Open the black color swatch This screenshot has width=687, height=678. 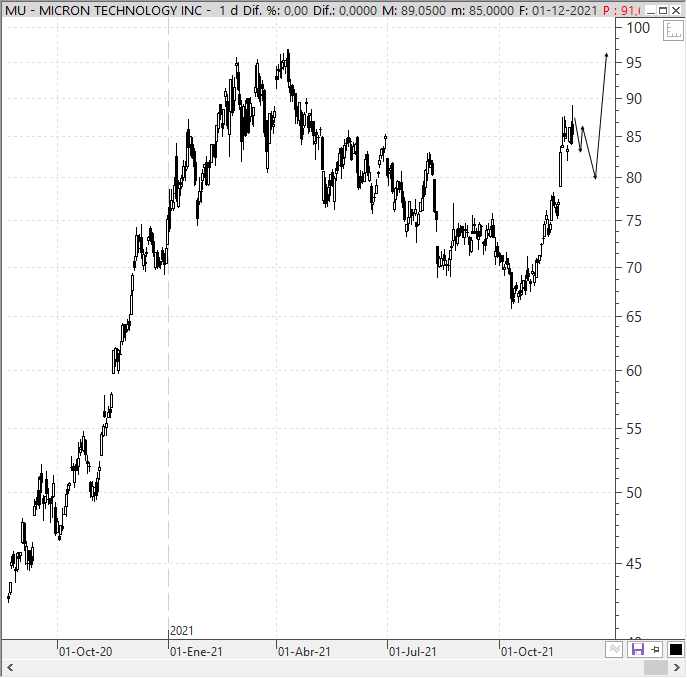pyautogui.click(x=676, y=649)
